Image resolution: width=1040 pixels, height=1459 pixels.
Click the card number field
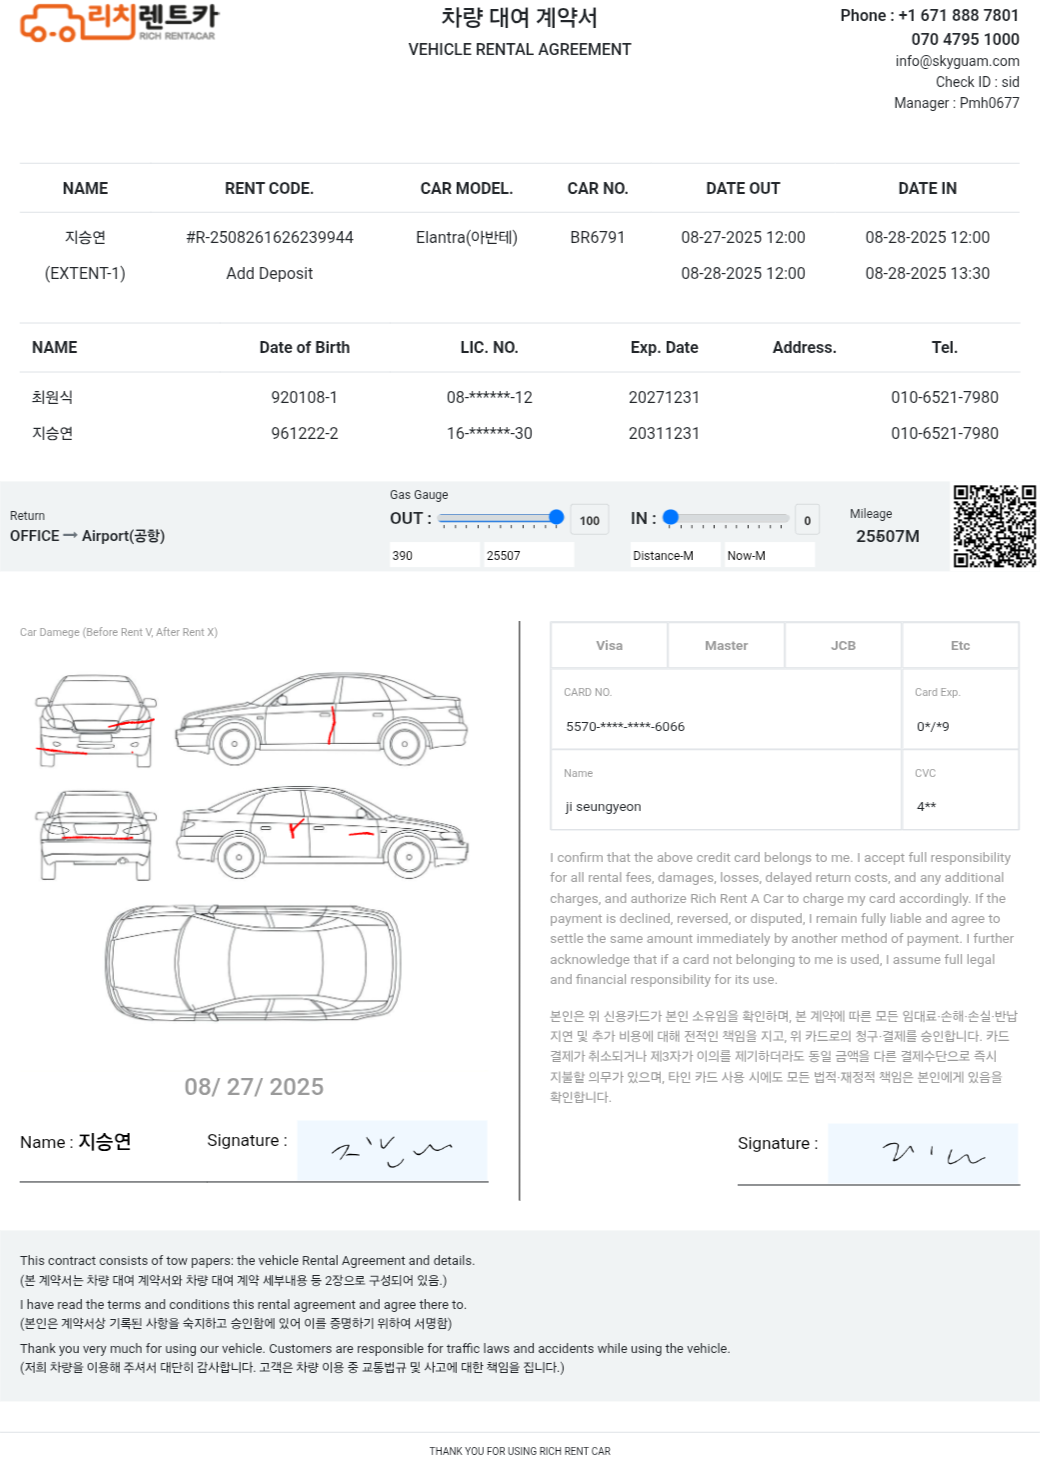(x=726, y=726)
